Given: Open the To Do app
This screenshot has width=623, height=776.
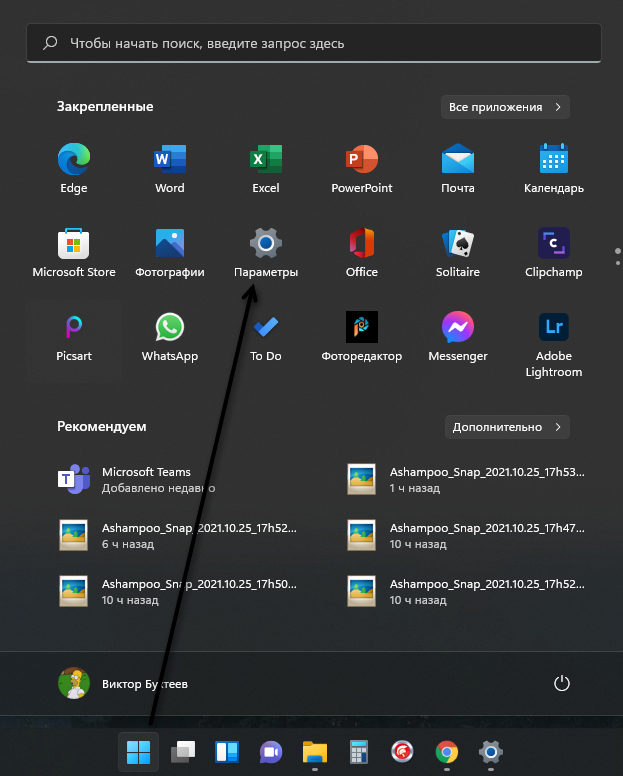Looking at the screenshot, I should (266, 337).
